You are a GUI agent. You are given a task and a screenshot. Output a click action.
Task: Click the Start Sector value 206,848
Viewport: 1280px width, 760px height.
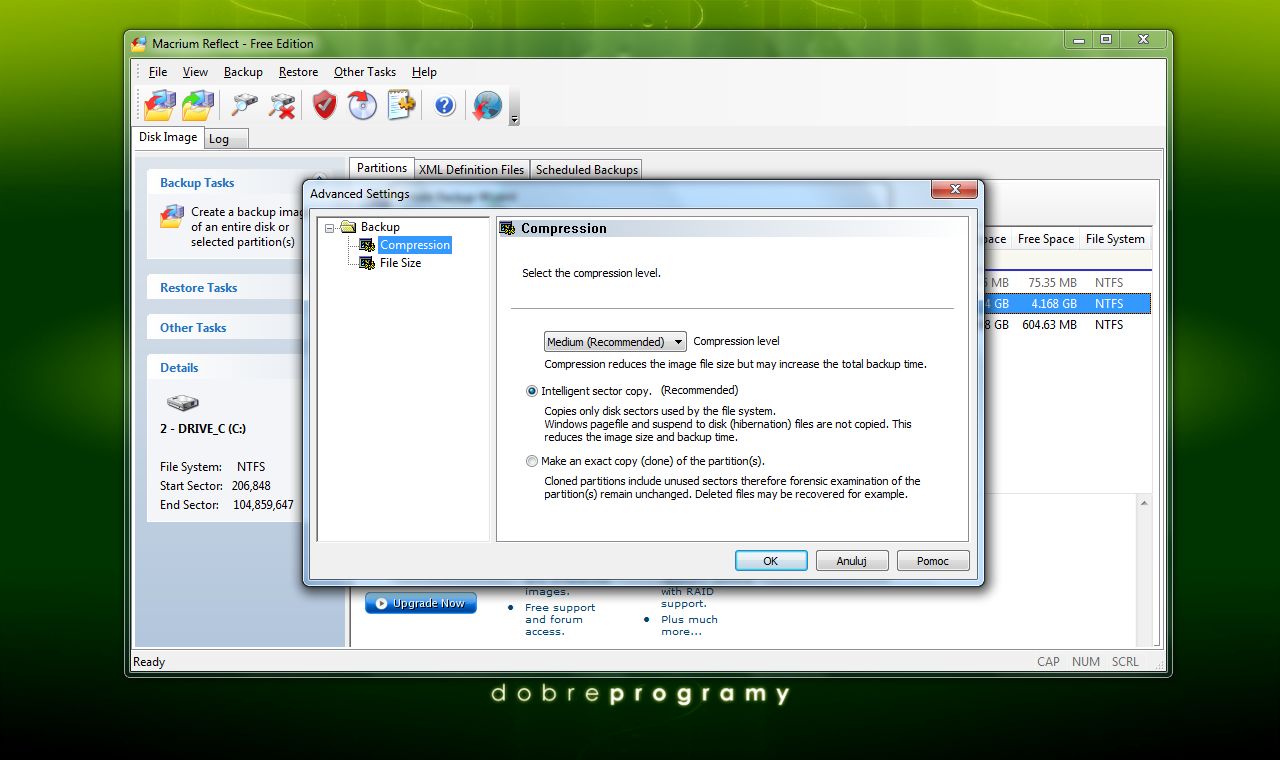[x=251, y=486]
